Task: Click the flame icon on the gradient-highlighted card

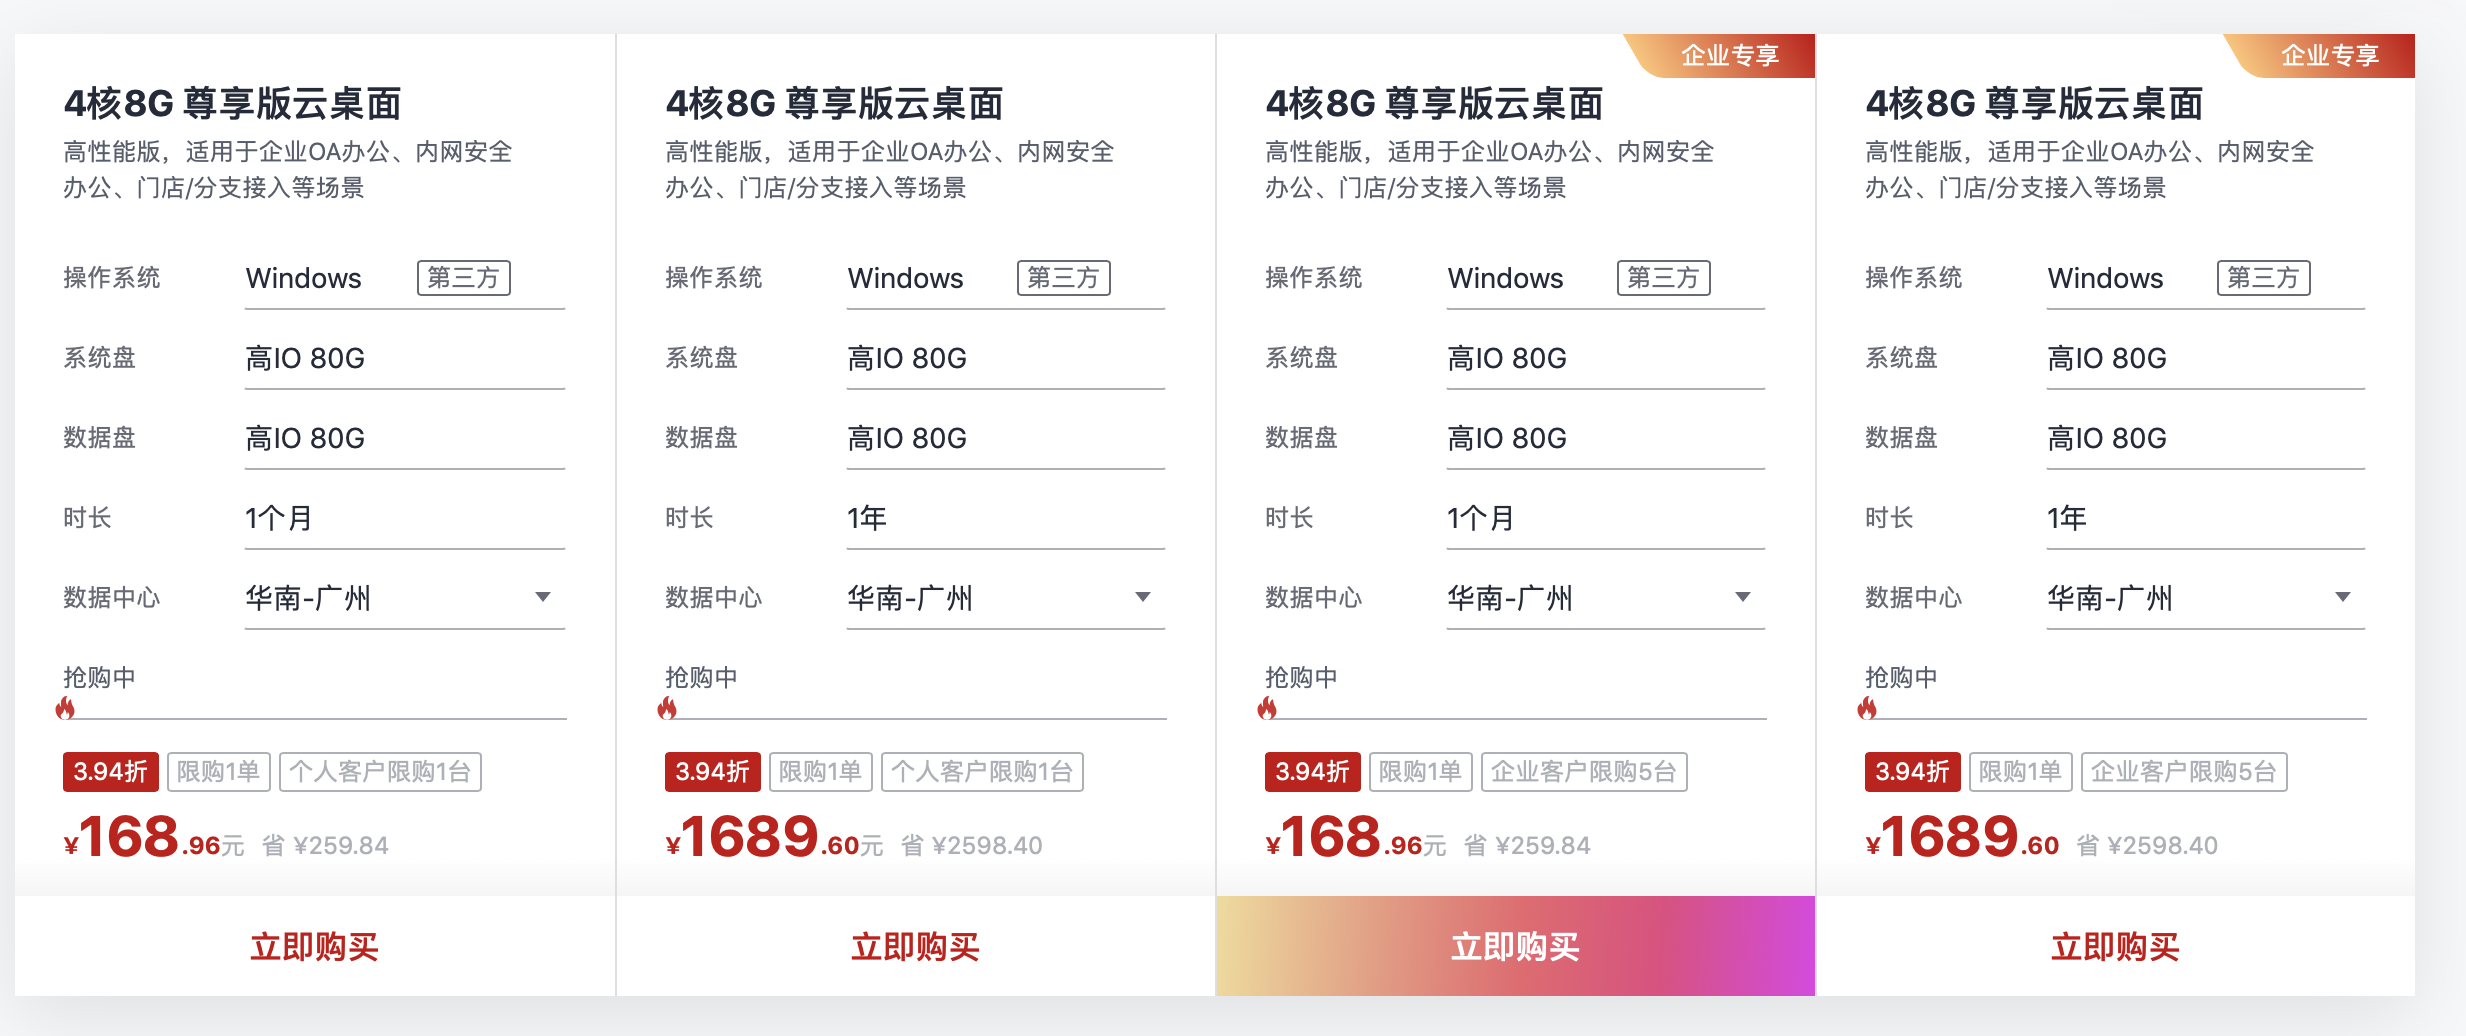Action: pos(1270,712)
